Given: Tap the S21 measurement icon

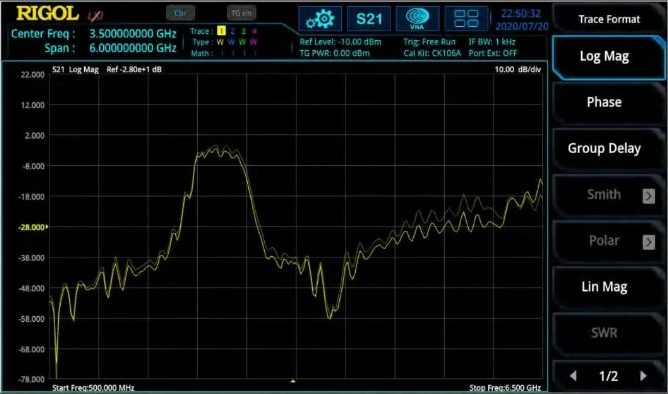Looking at the screenshot, I should (x=369, y=19).
